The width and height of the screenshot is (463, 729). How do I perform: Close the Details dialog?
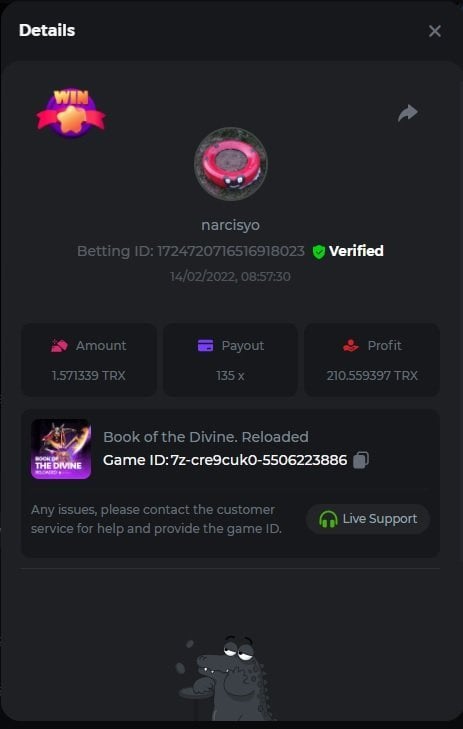[435, 31]
